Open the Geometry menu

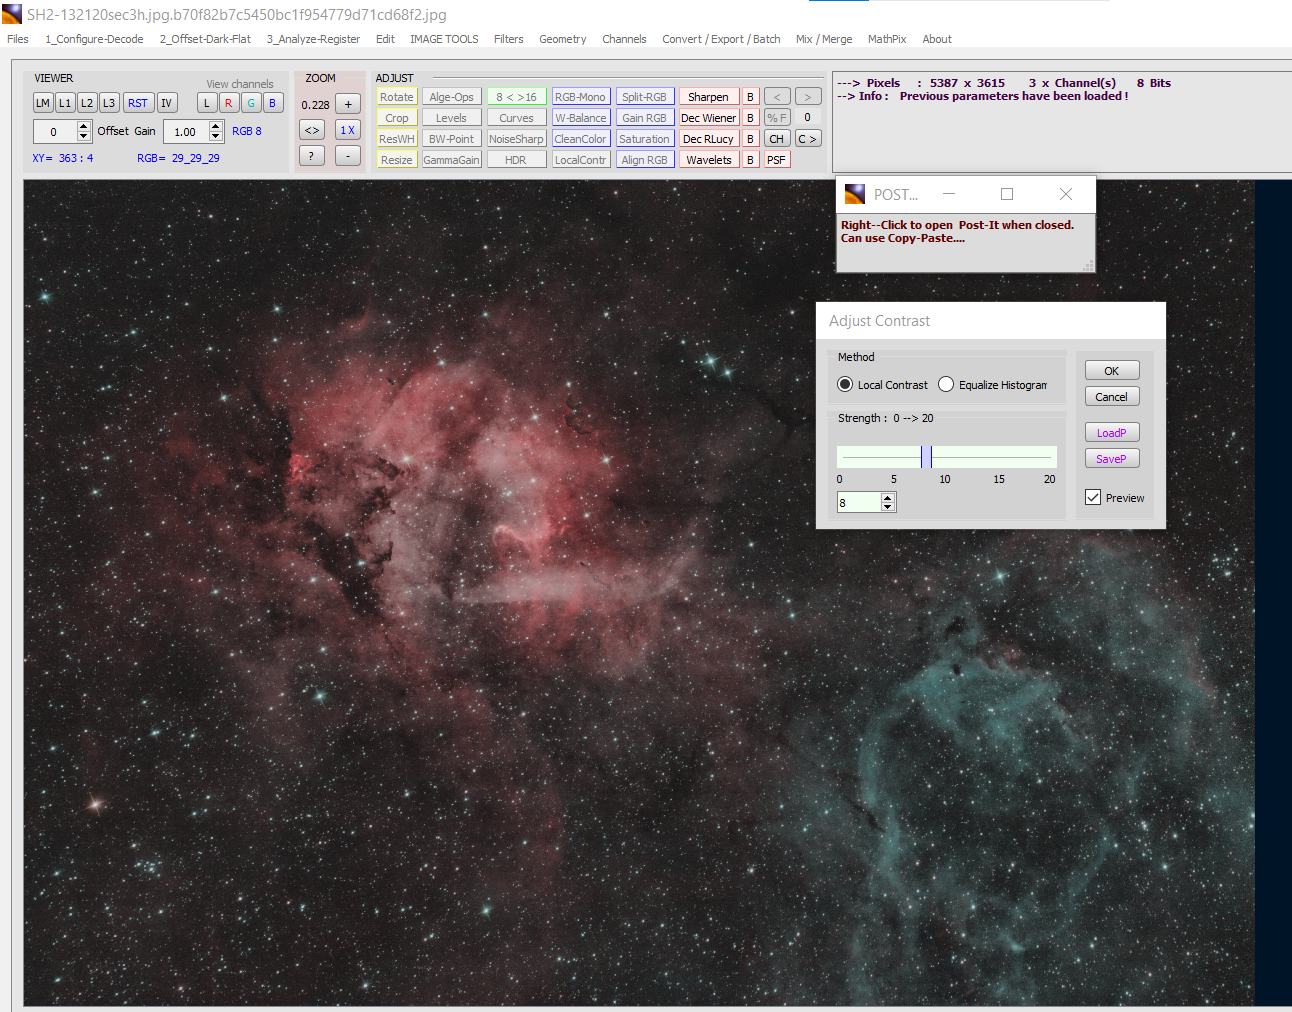(563, 39)
